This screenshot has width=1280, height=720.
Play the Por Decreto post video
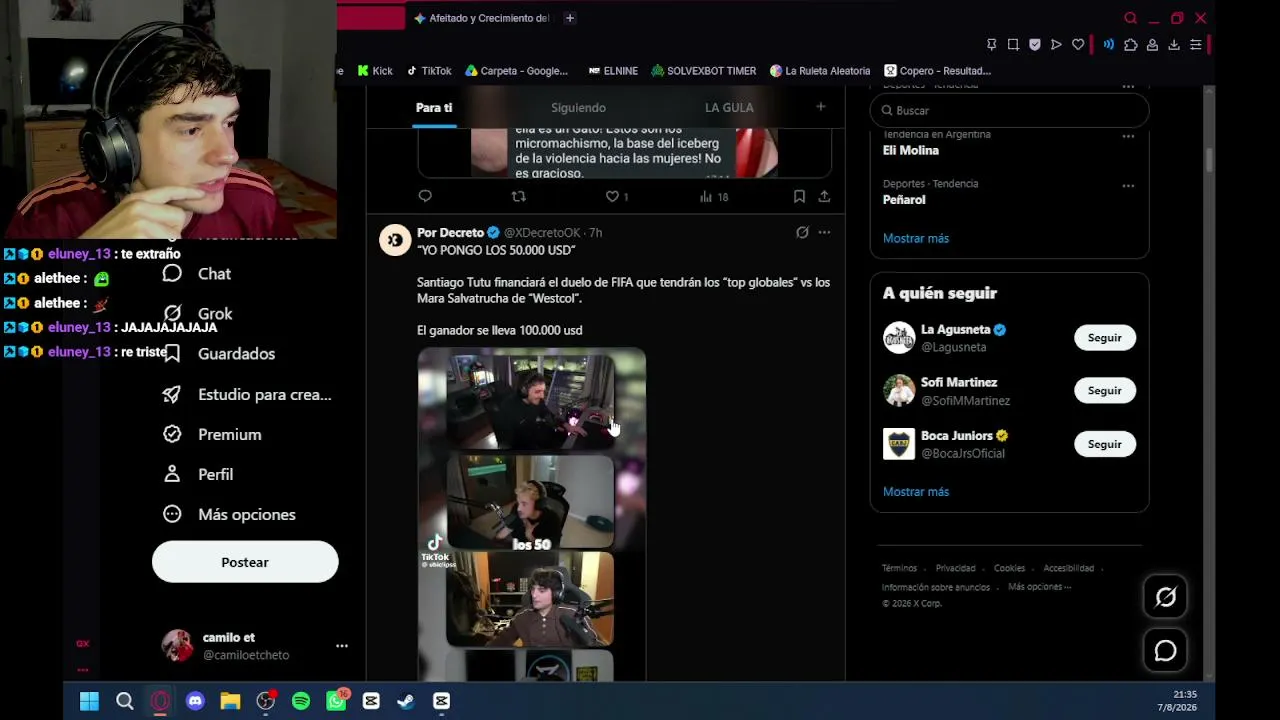(x=531, y=514)
